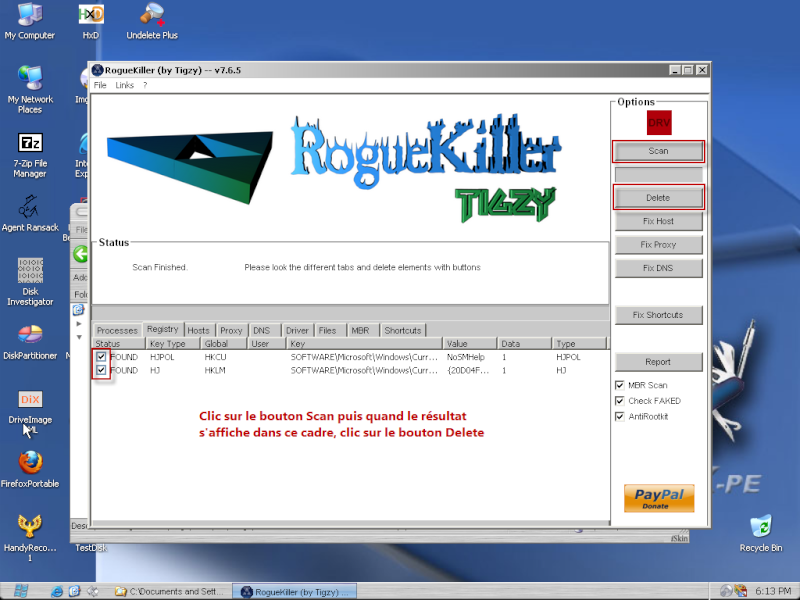800x600 pixels.
Task: Open the ? help menu
Action: point(145,85)
